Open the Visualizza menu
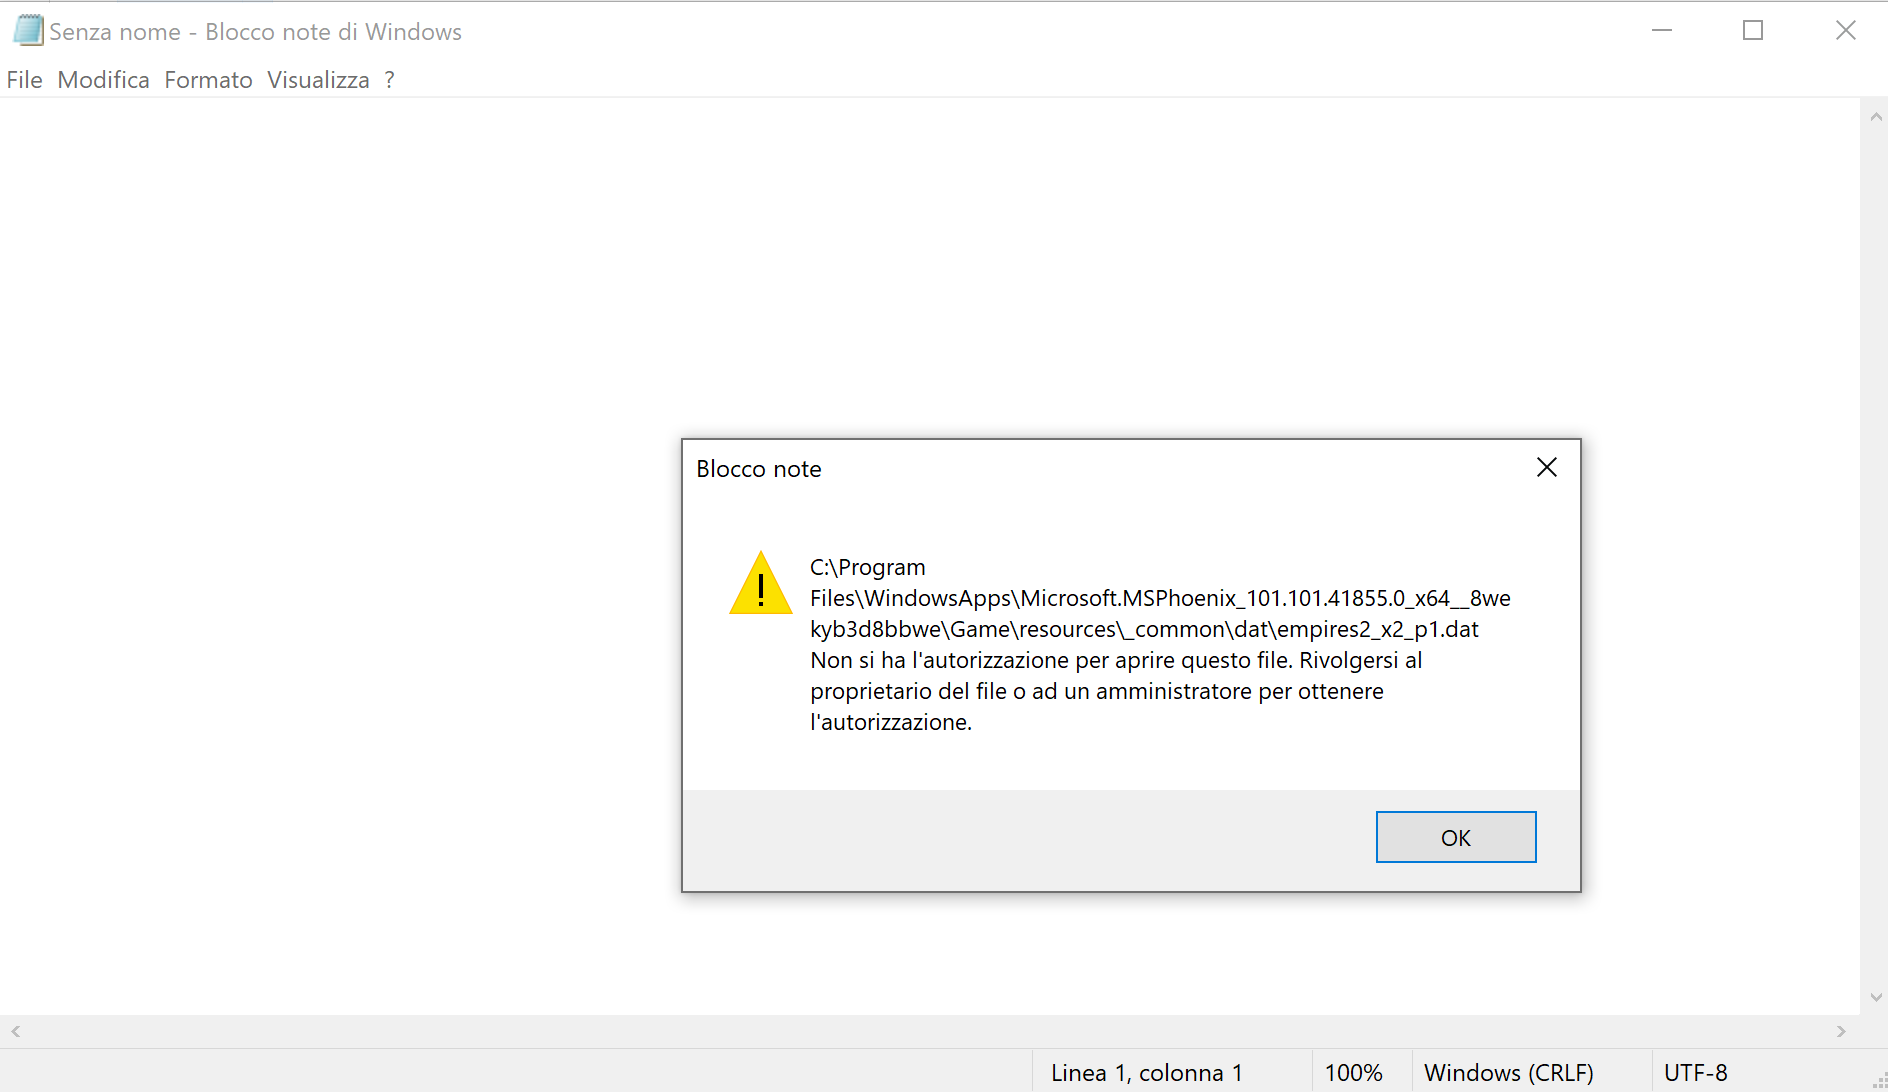Image resolution: width=1888 pixels, height=1092 pixels. [x=318, y=80]
